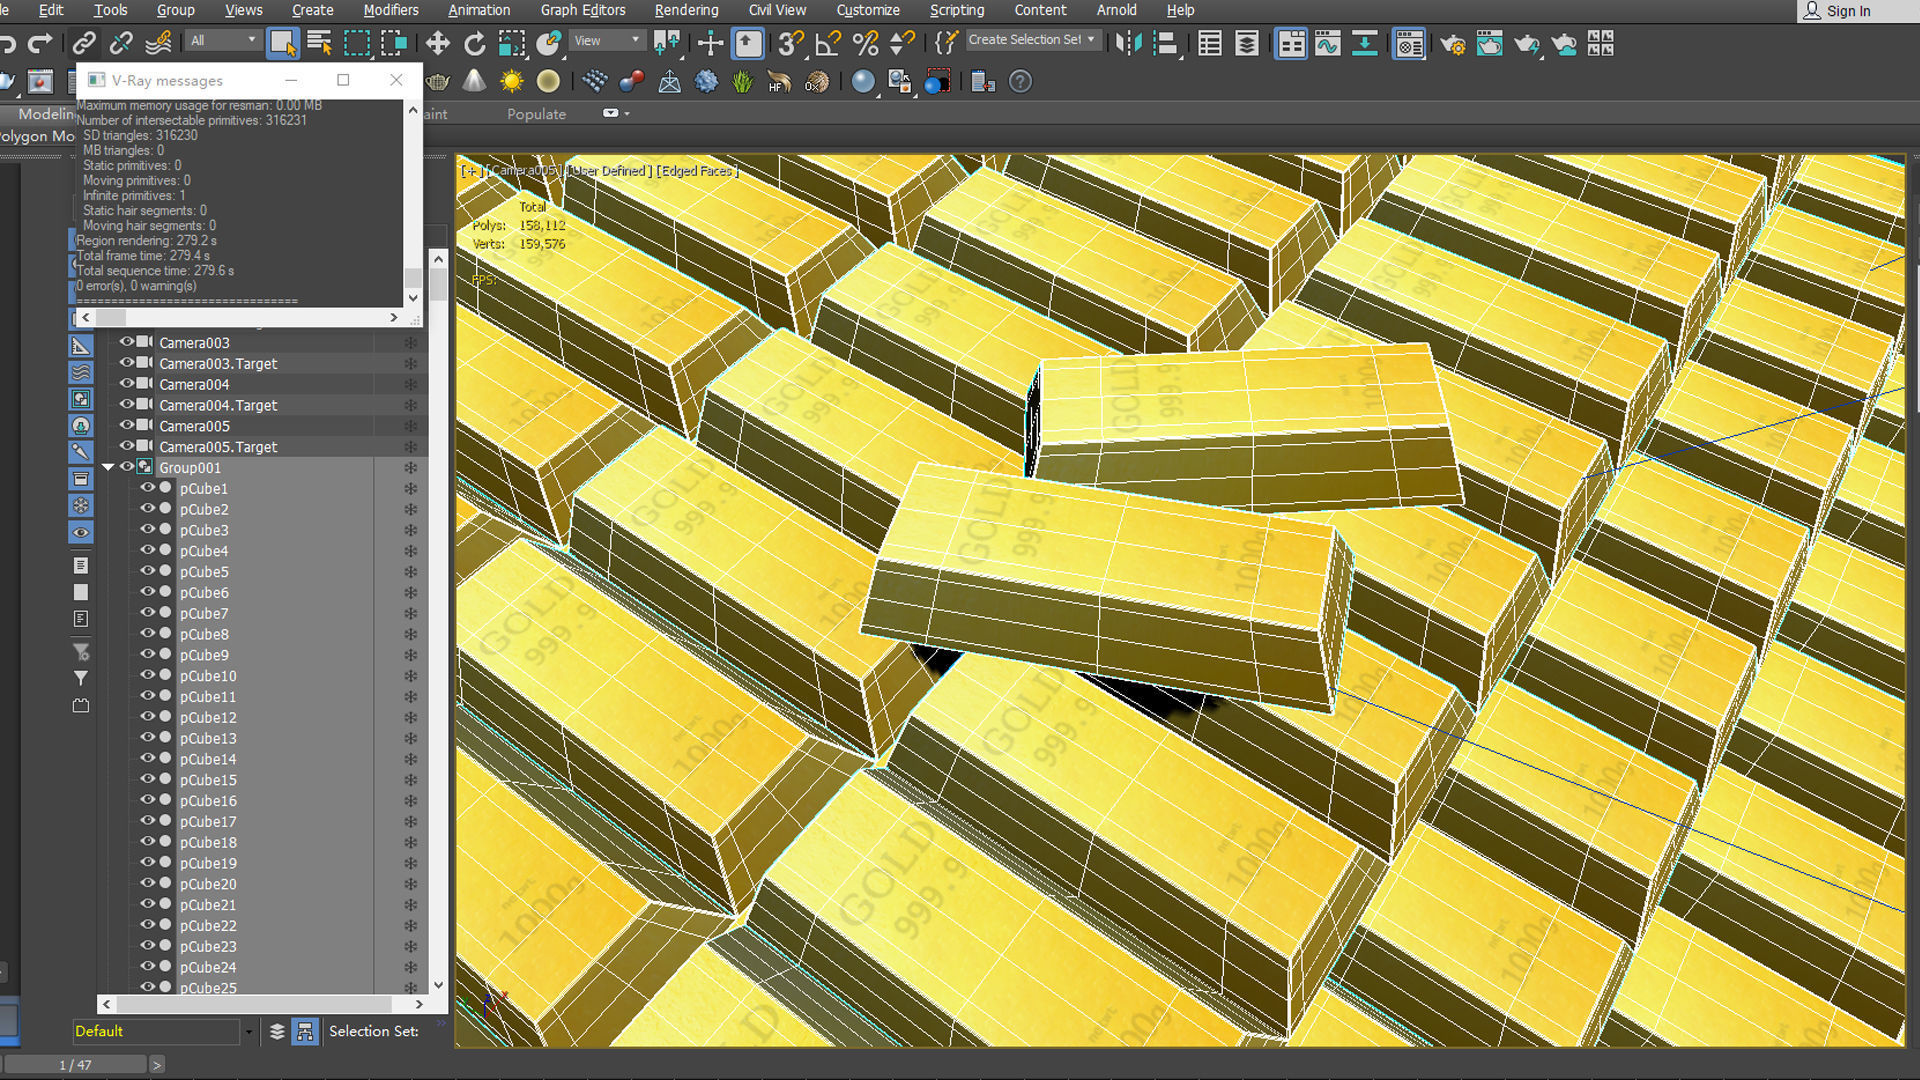Activate the Select and Move tool

tap(437, 43)
